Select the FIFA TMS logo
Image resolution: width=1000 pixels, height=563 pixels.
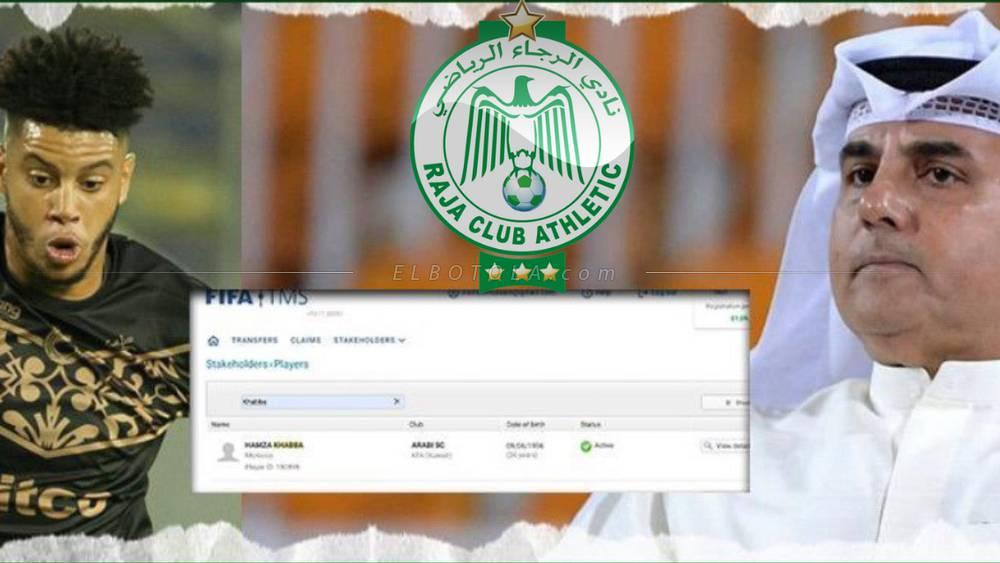tap(256, 298)
